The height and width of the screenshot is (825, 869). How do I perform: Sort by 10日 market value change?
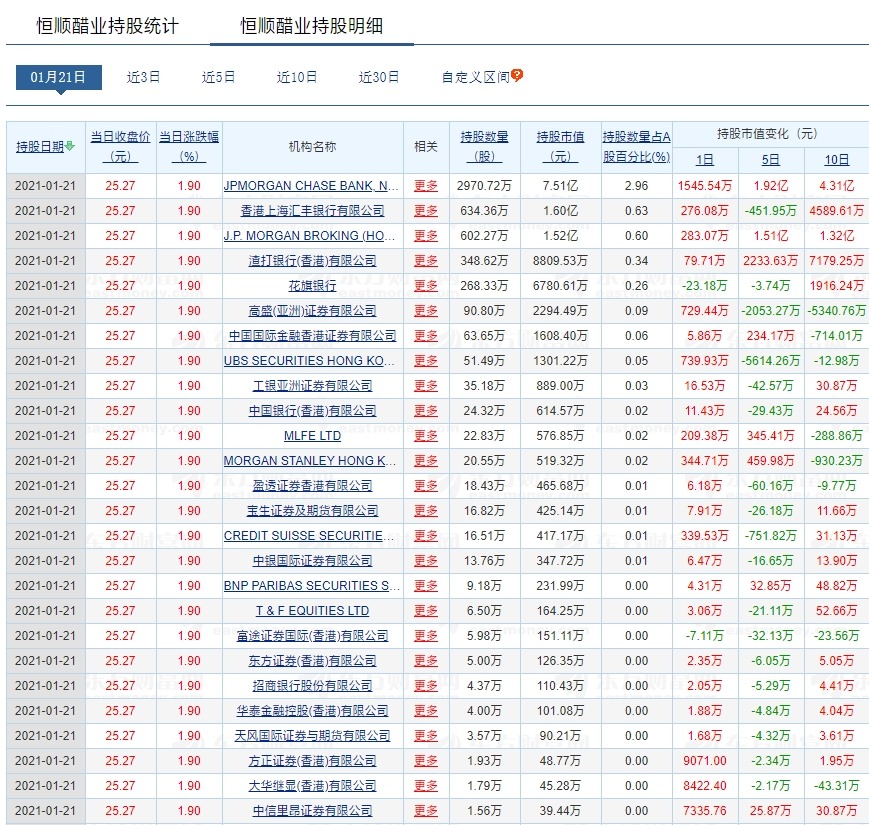836,160
